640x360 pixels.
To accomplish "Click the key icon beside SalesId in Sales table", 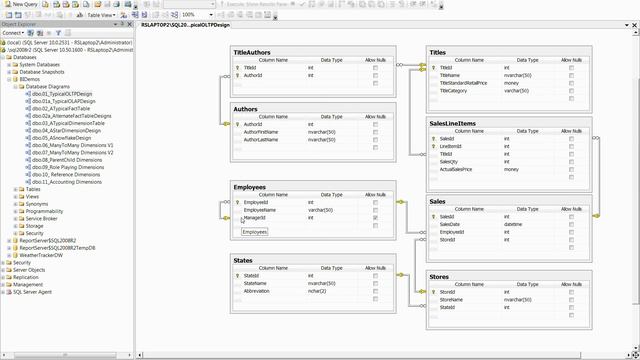I will 433,217.
